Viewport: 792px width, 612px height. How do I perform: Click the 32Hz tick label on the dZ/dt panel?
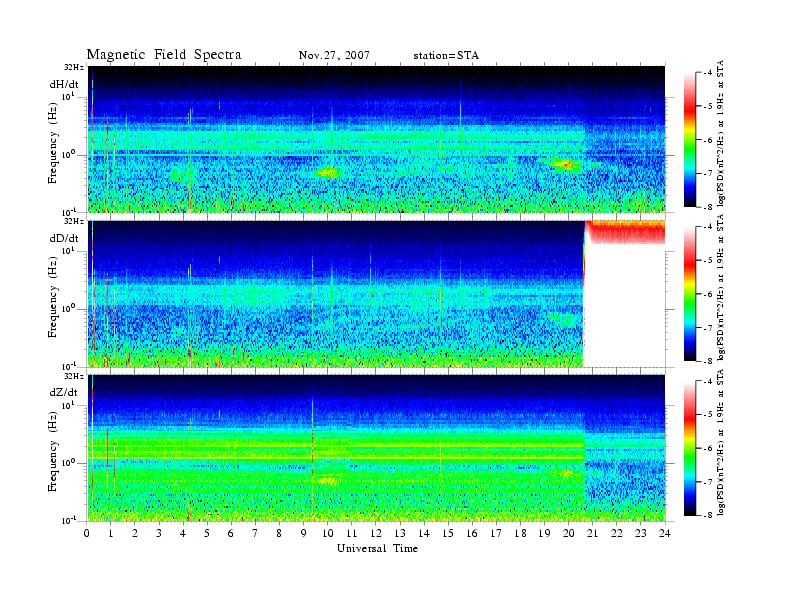pyautogui.click(x=74, y=376)
